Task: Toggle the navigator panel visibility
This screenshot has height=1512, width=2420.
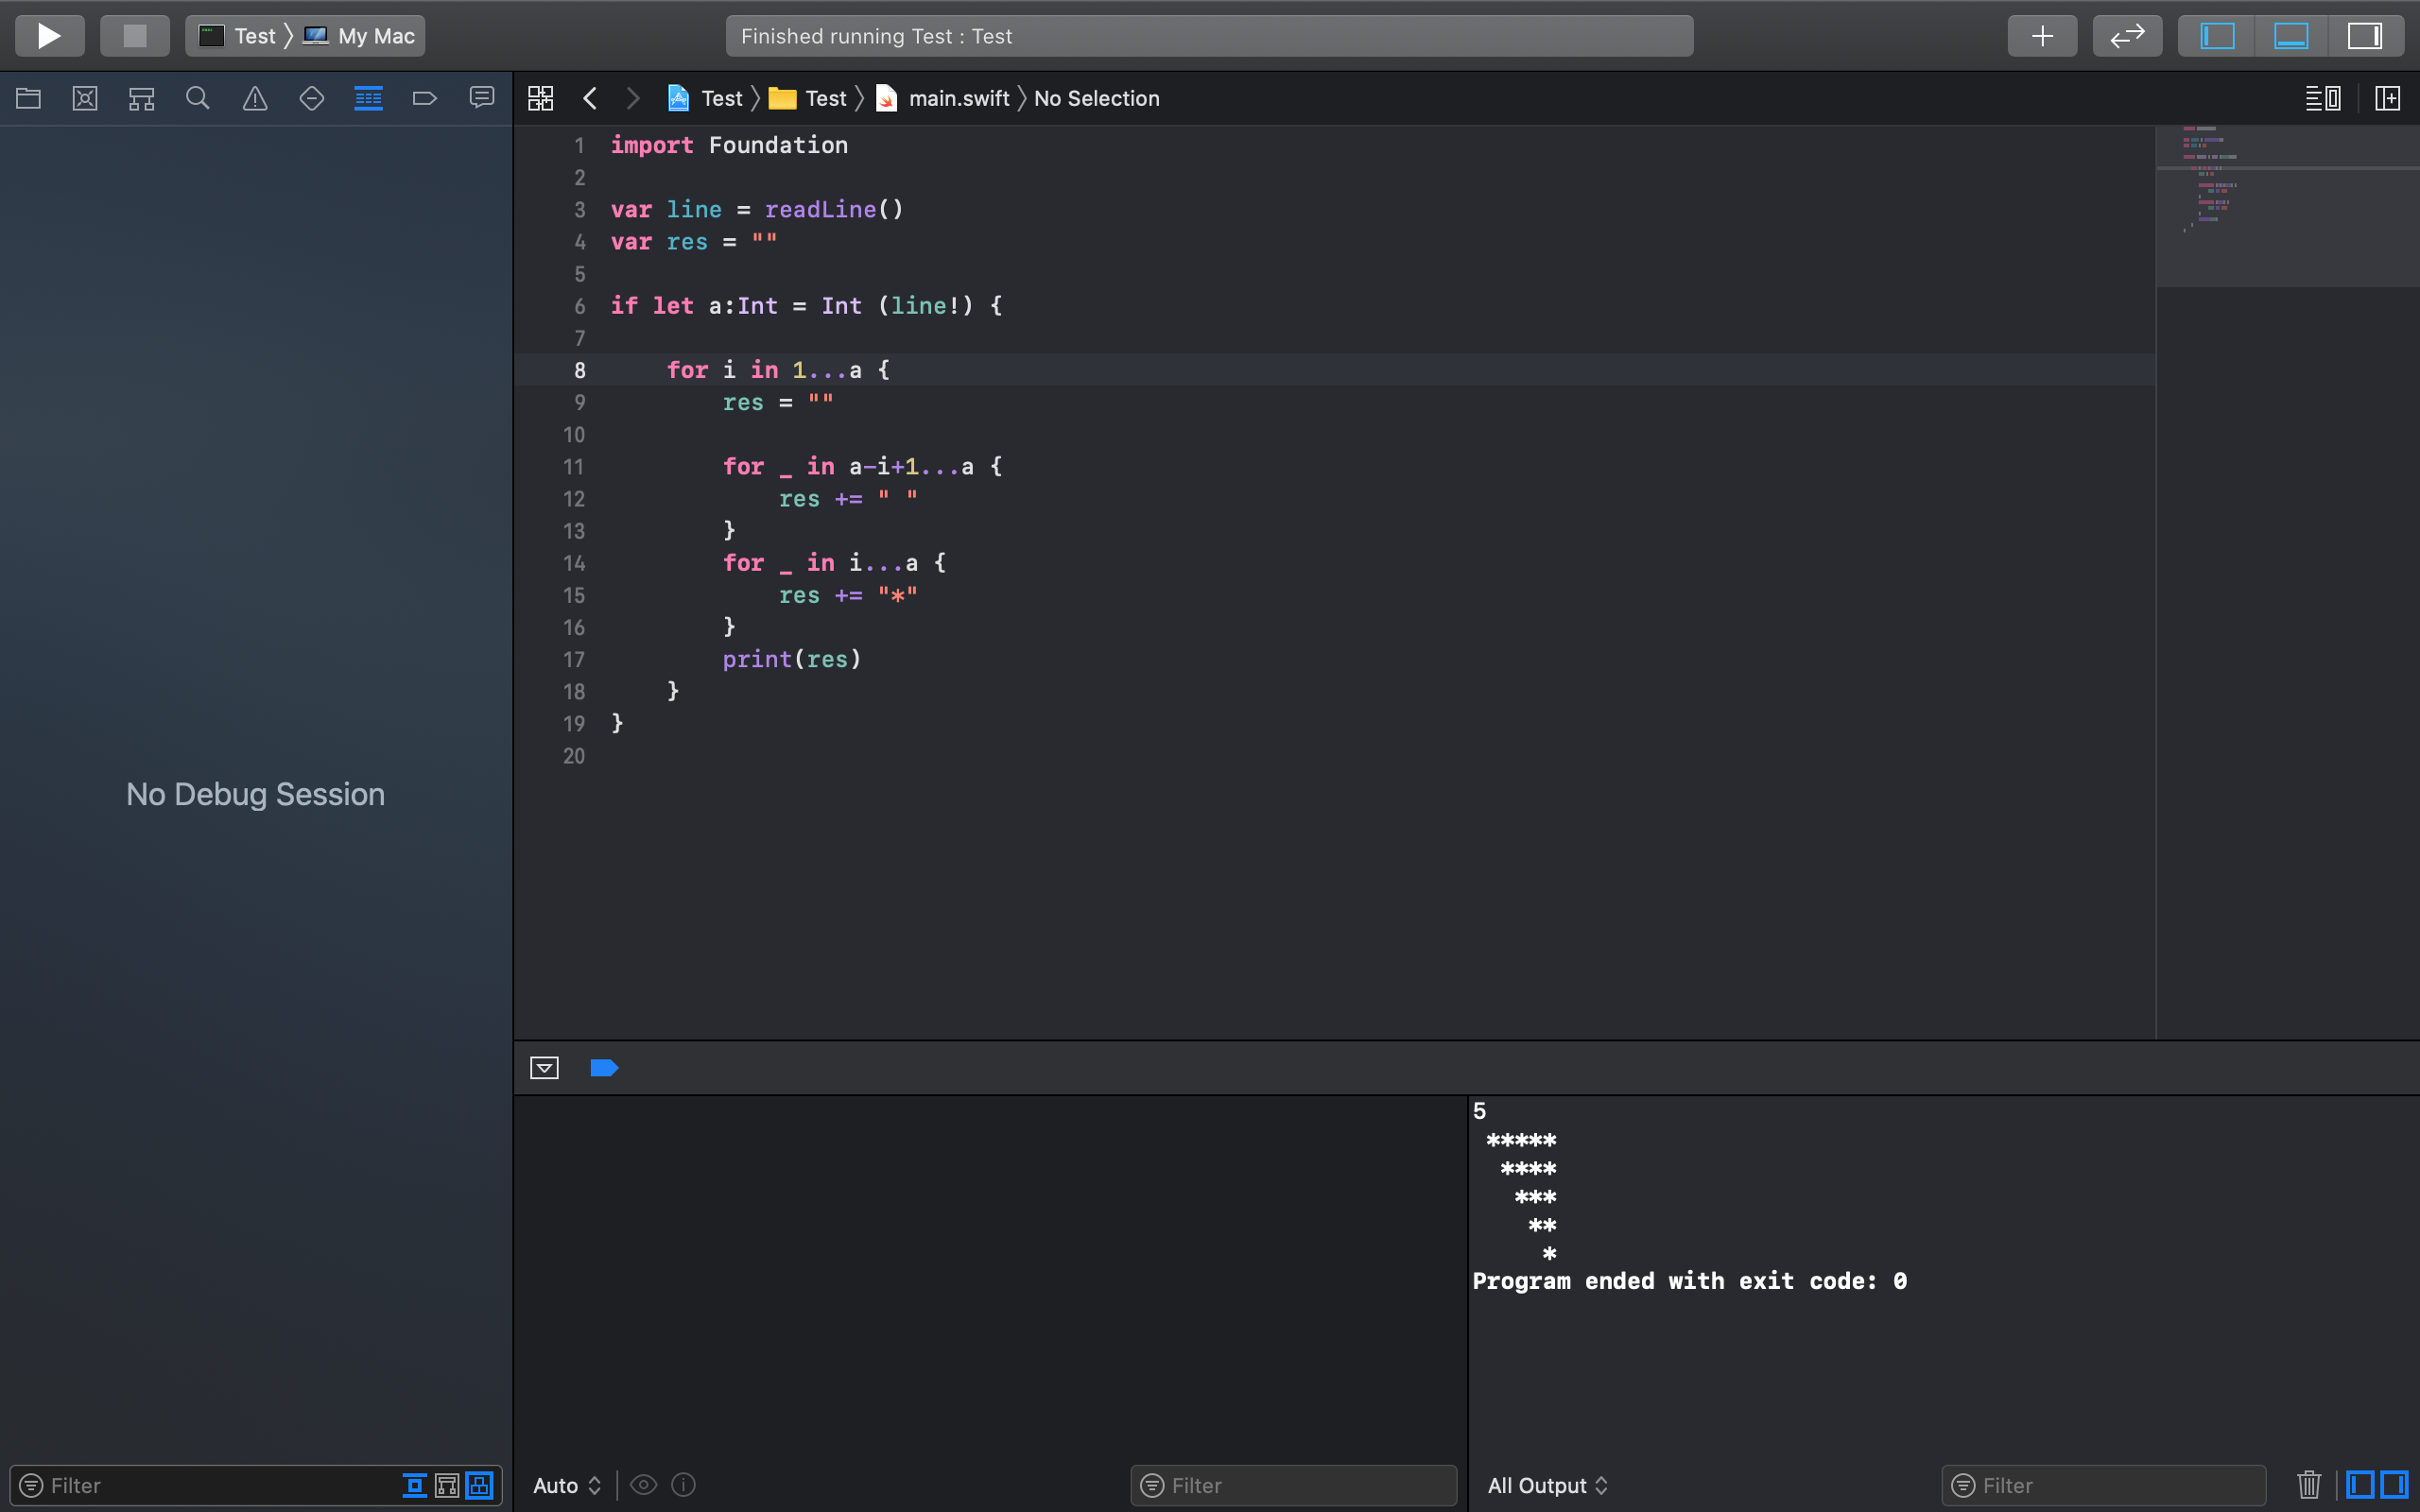Action: [x=2217, y=36]
